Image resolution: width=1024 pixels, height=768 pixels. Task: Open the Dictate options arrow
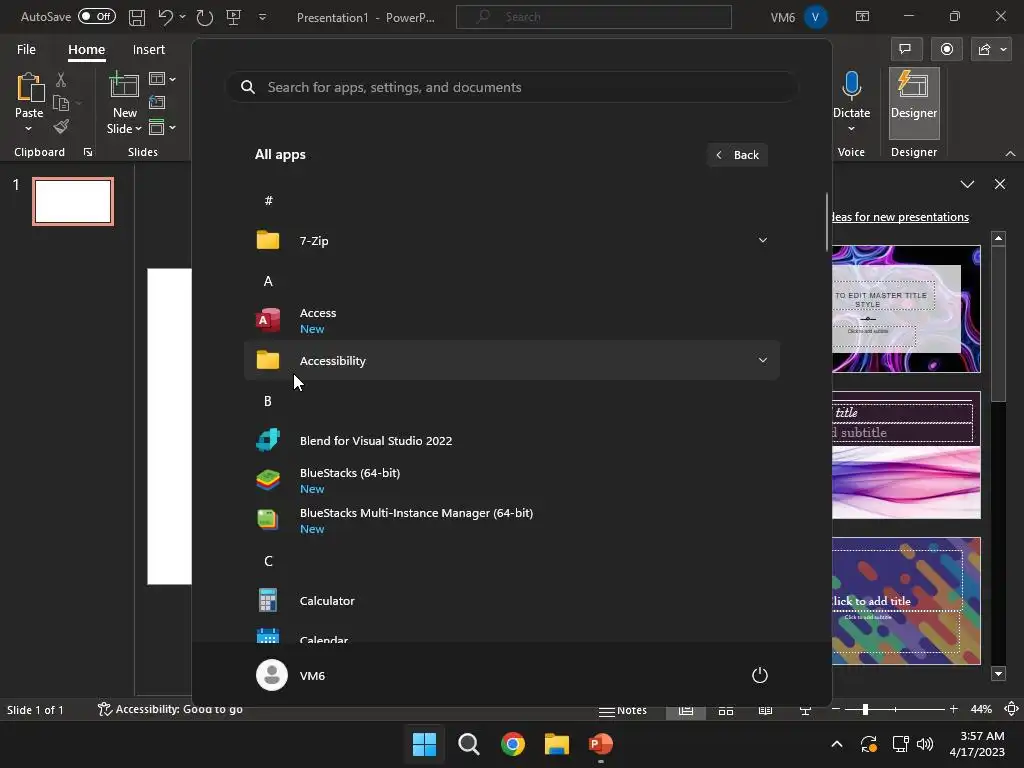click(851, 129)
